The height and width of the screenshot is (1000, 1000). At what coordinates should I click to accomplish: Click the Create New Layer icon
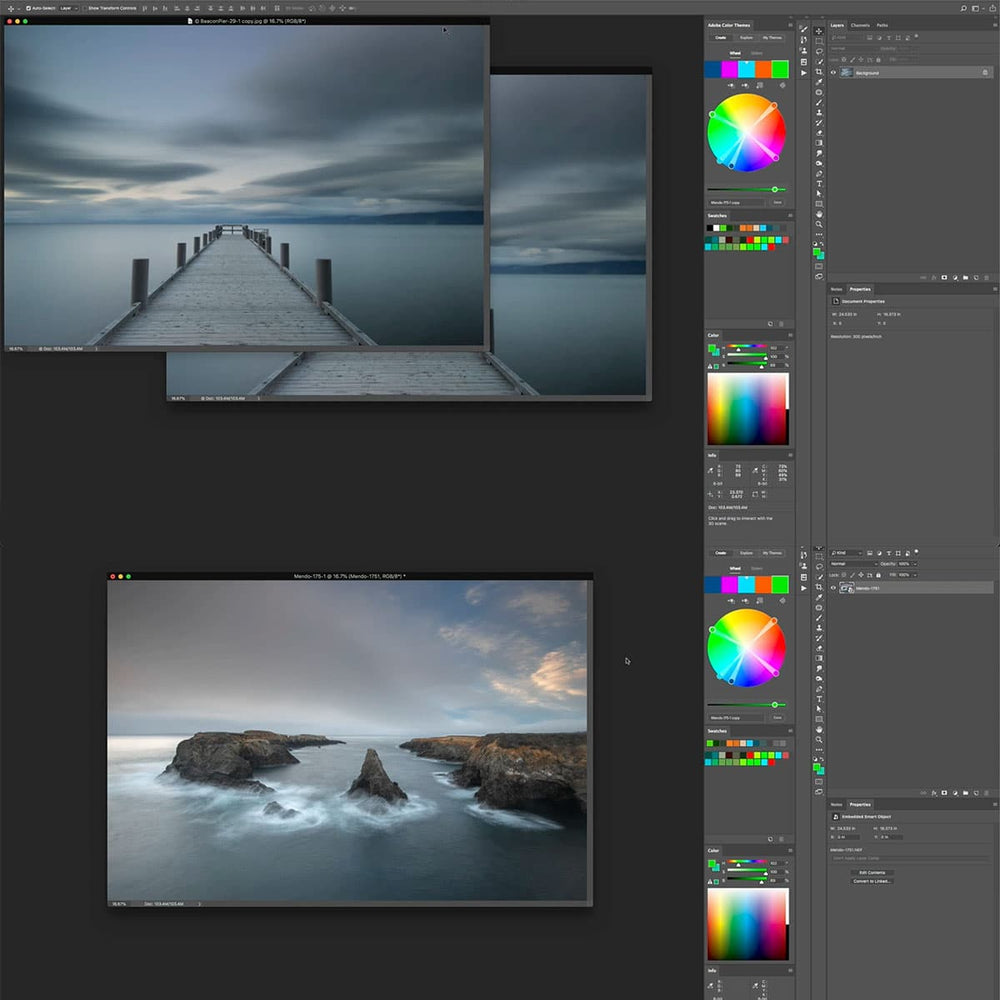coord(976,277)
